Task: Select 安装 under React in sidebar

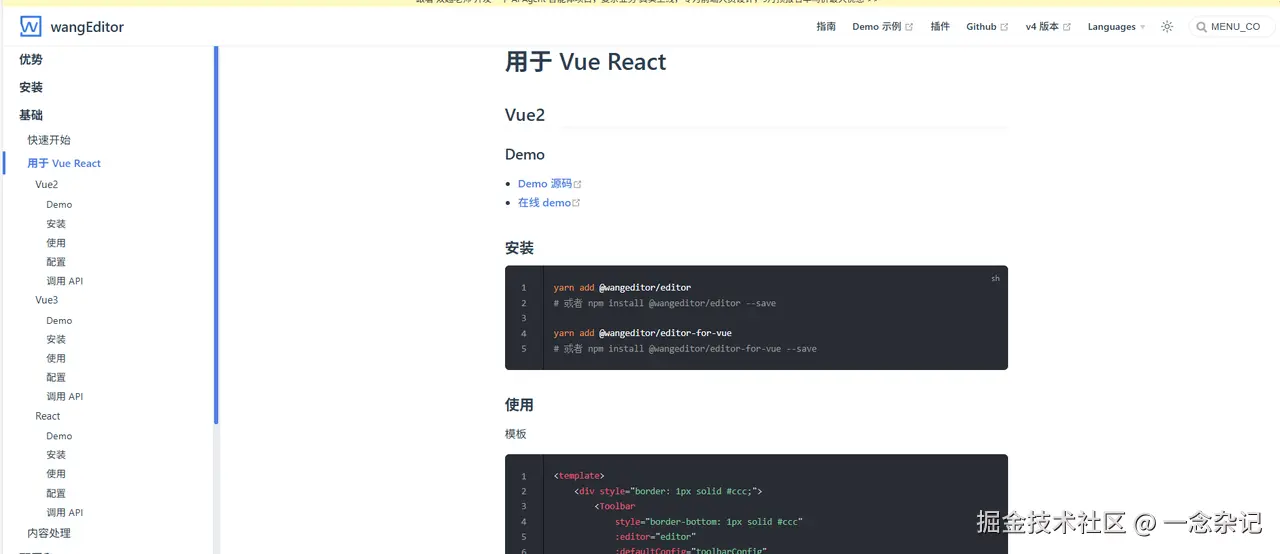Action: point(56,455)
